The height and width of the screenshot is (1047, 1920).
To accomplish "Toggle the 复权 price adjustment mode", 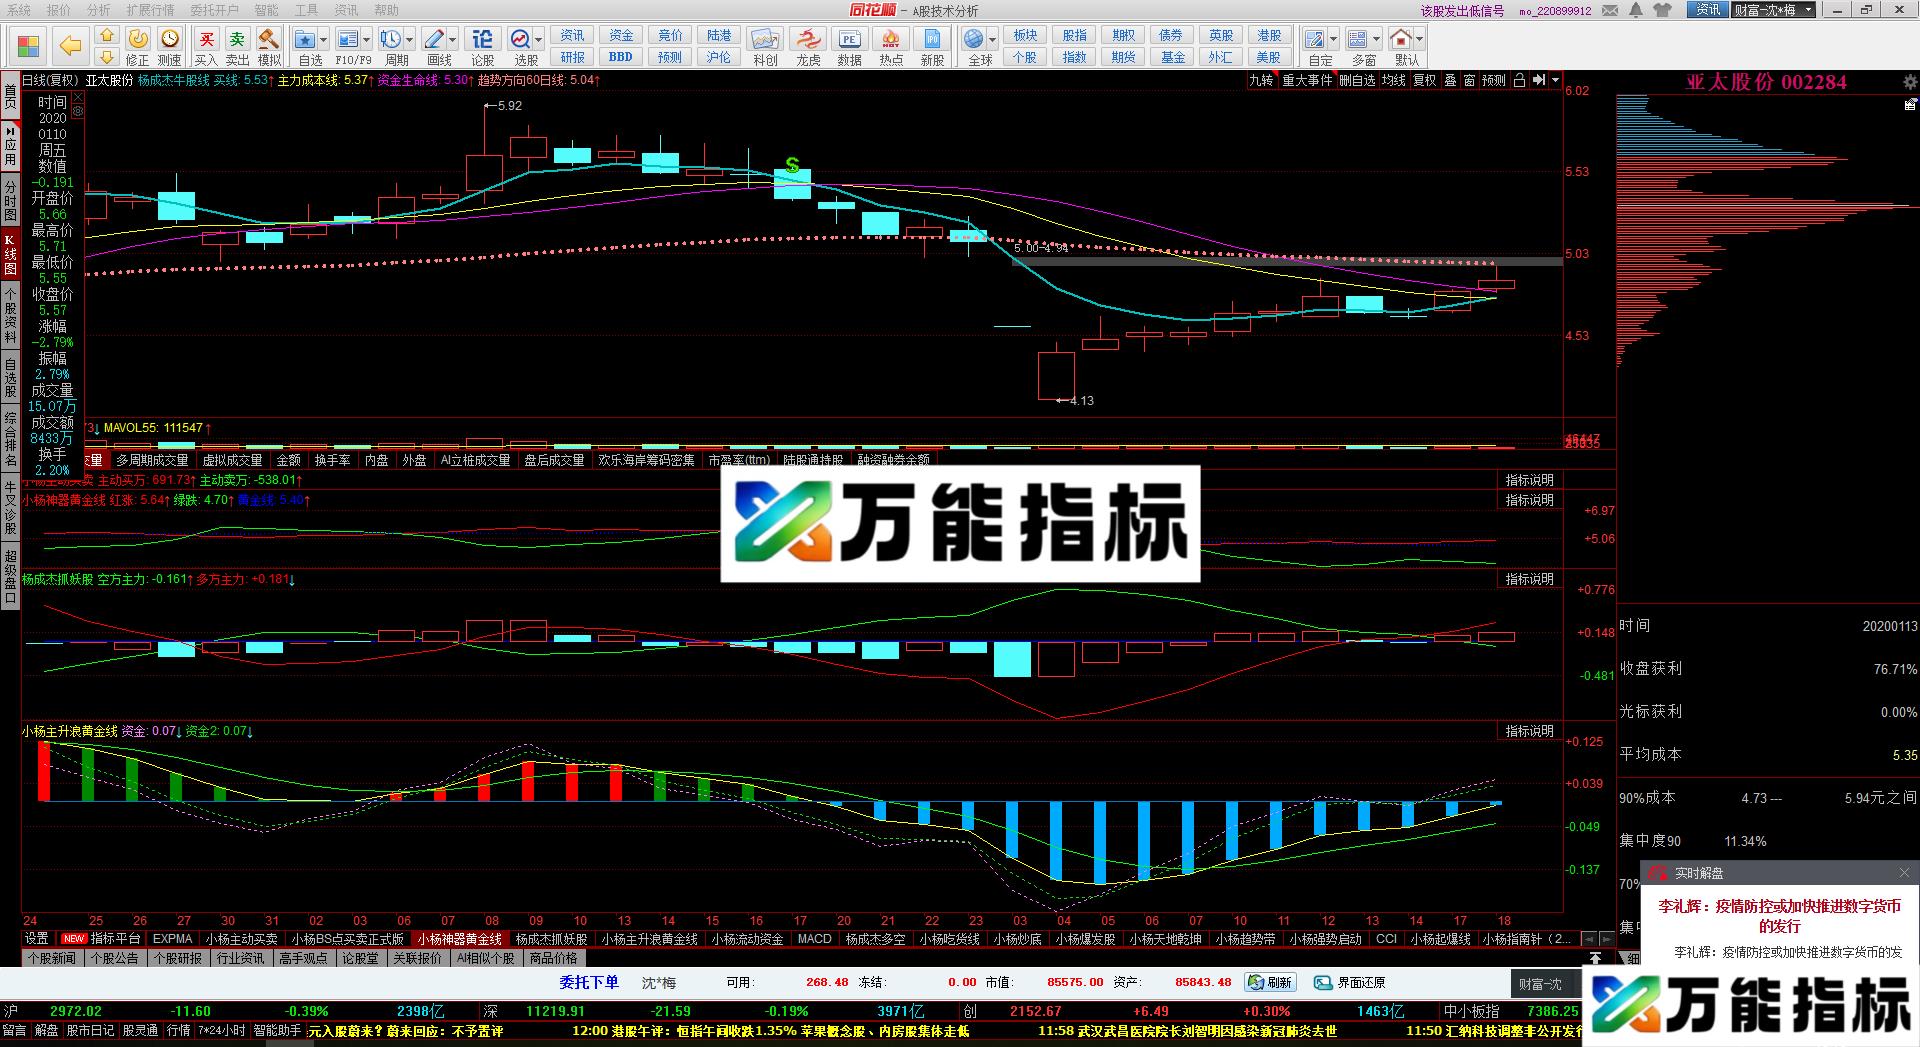I will 1424,82.
